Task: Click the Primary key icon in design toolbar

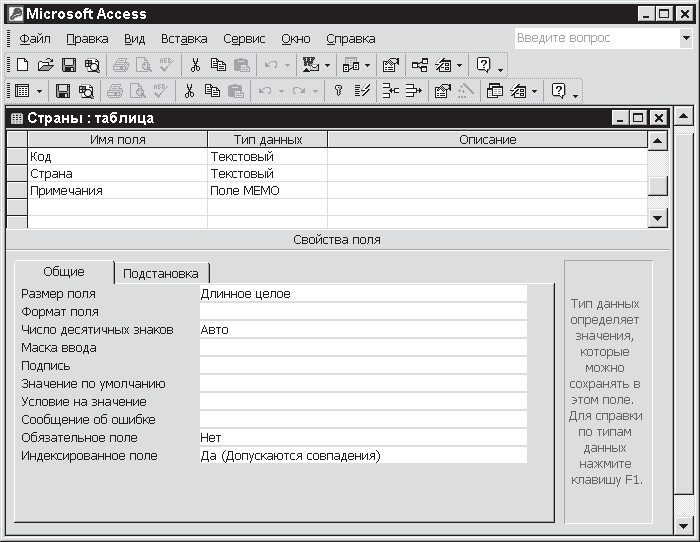Action: click(339, 91)
